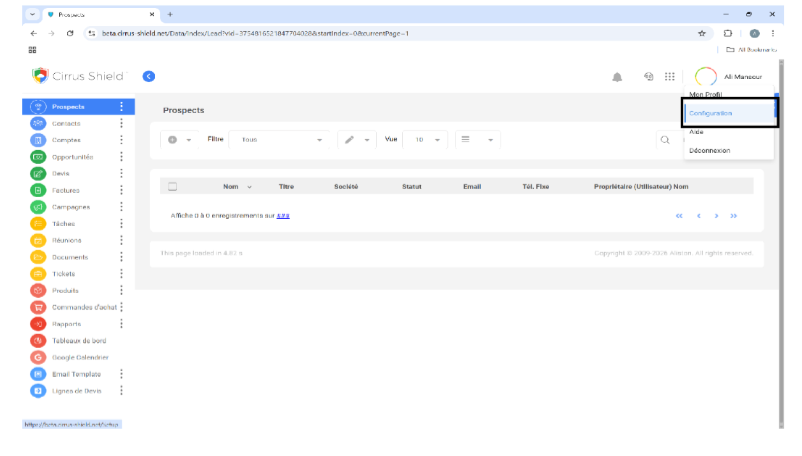Sort the table by the Nom column
This screenshot has height=456, width=802.
pos(231,186)
